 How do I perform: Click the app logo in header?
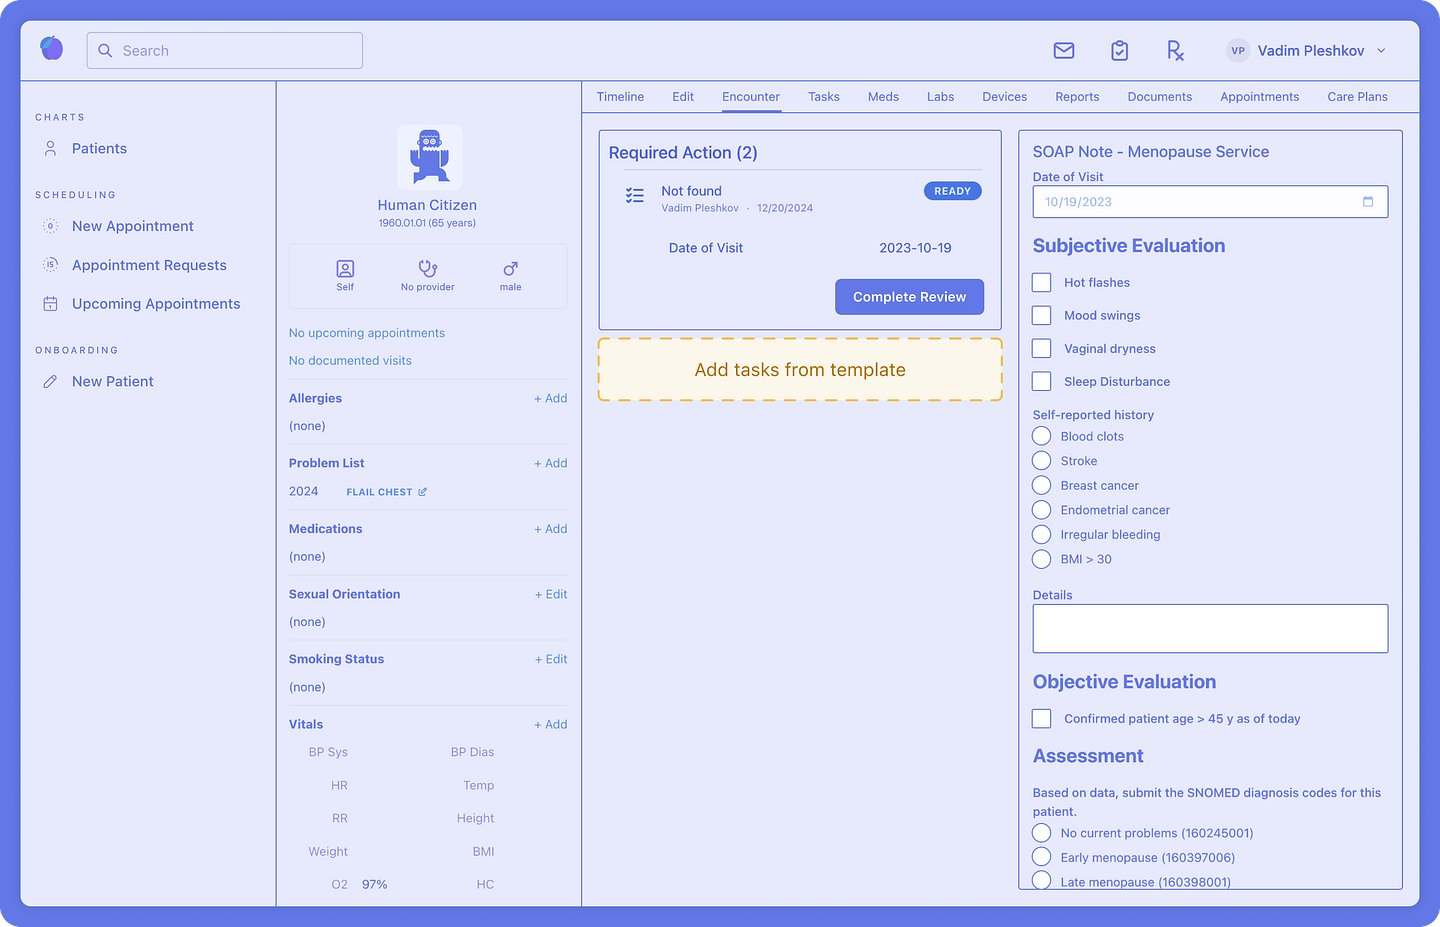pos(52,48)
